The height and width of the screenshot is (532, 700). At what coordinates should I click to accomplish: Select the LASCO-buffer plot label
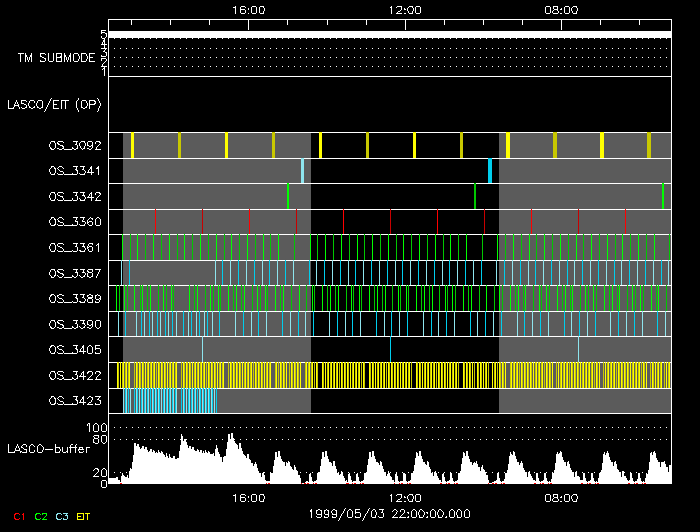coord(48,450)
